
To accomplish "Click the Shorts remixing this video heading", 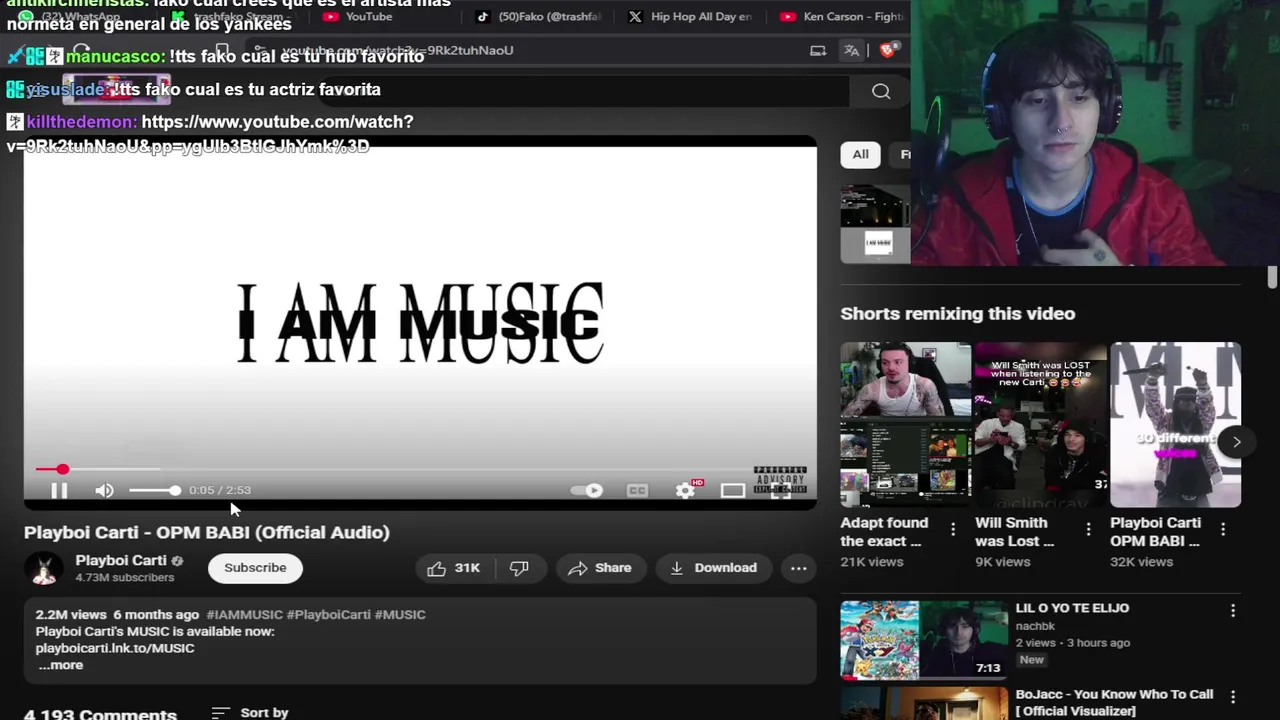I will [x=958, y=313].
